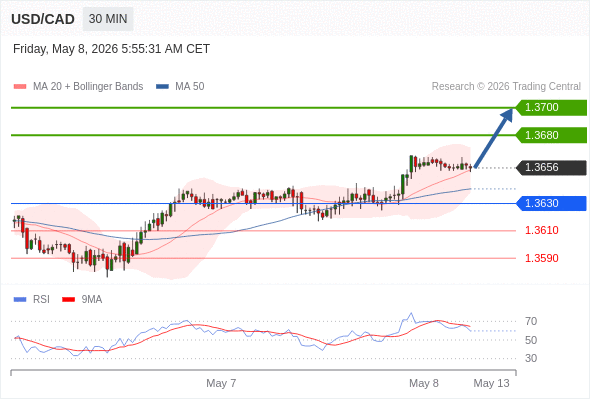Viewport: 590px width, 400px height.
Task: Select the 1.3680 green resistance tag
Action: [551, 135]
